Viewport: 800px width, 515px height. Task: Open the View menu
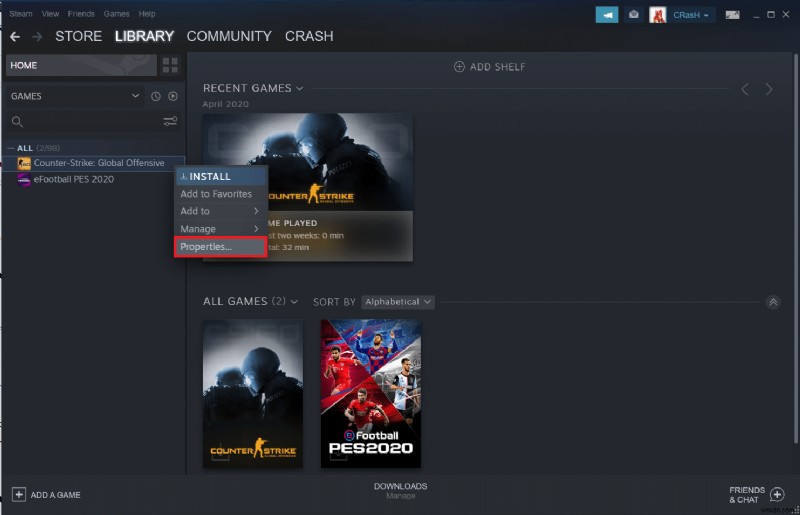[50, 14]
